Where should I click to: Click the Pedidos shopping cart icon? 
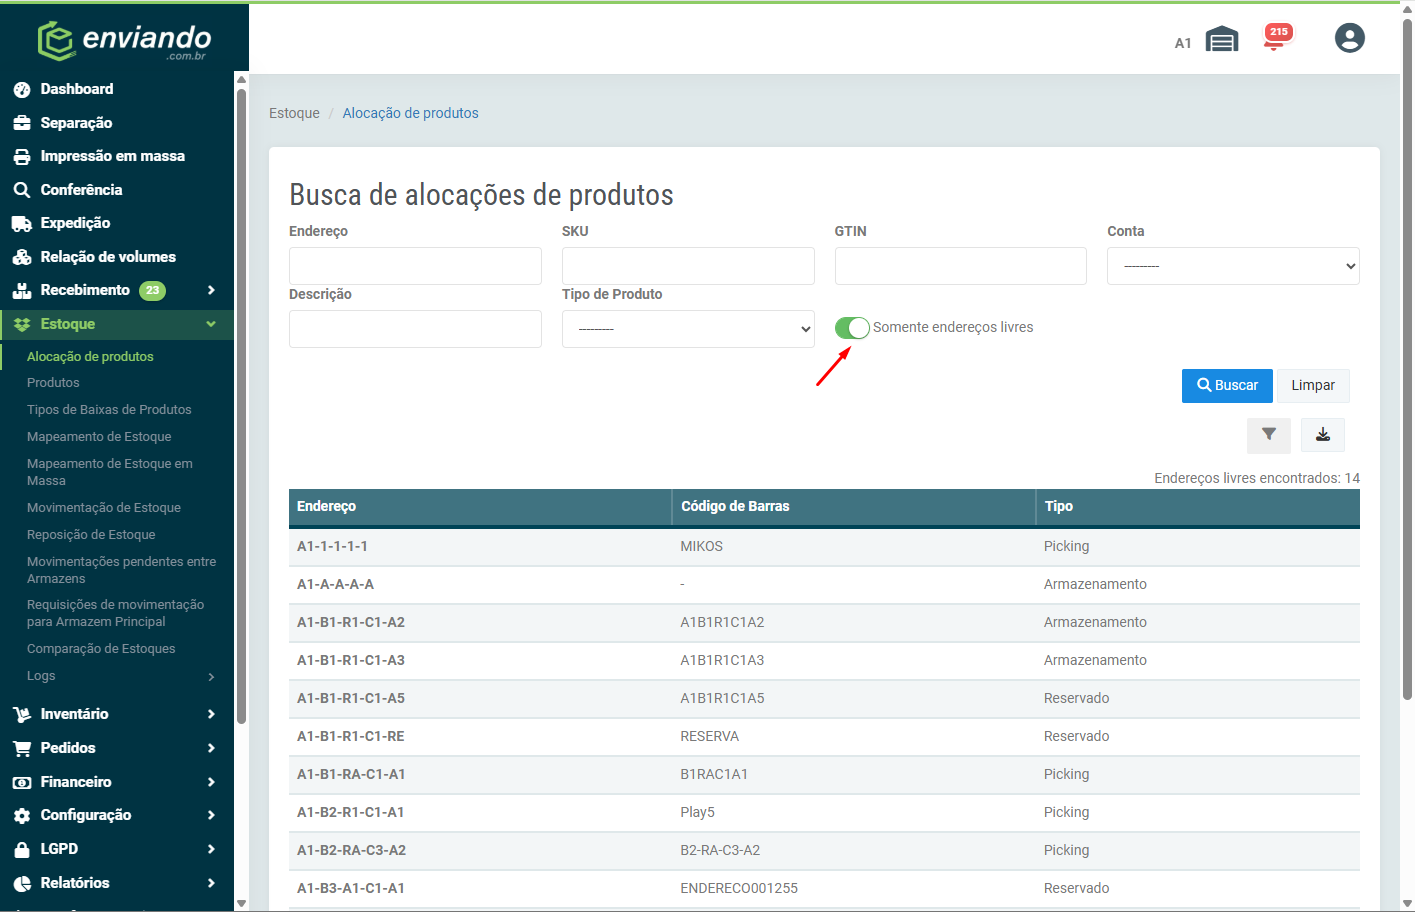point(22,748)
